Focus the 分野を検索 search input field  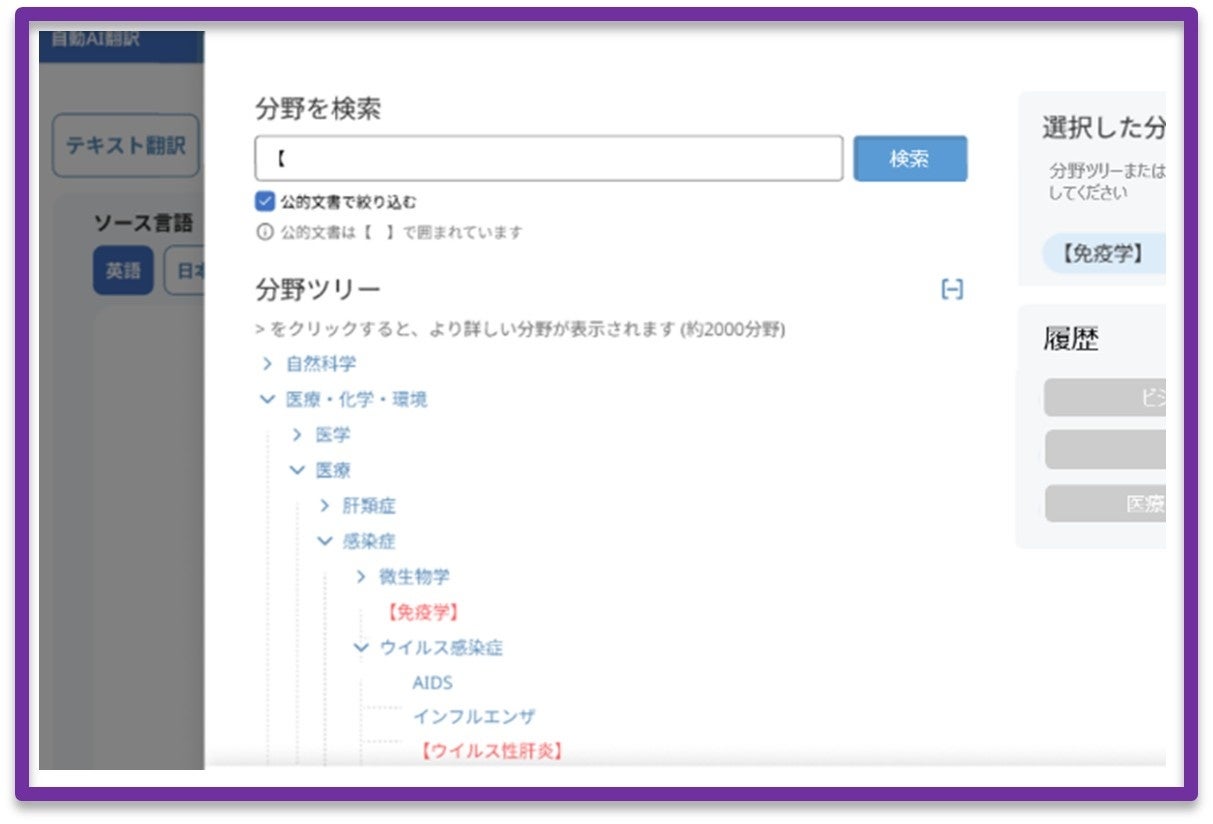(549, 159)
